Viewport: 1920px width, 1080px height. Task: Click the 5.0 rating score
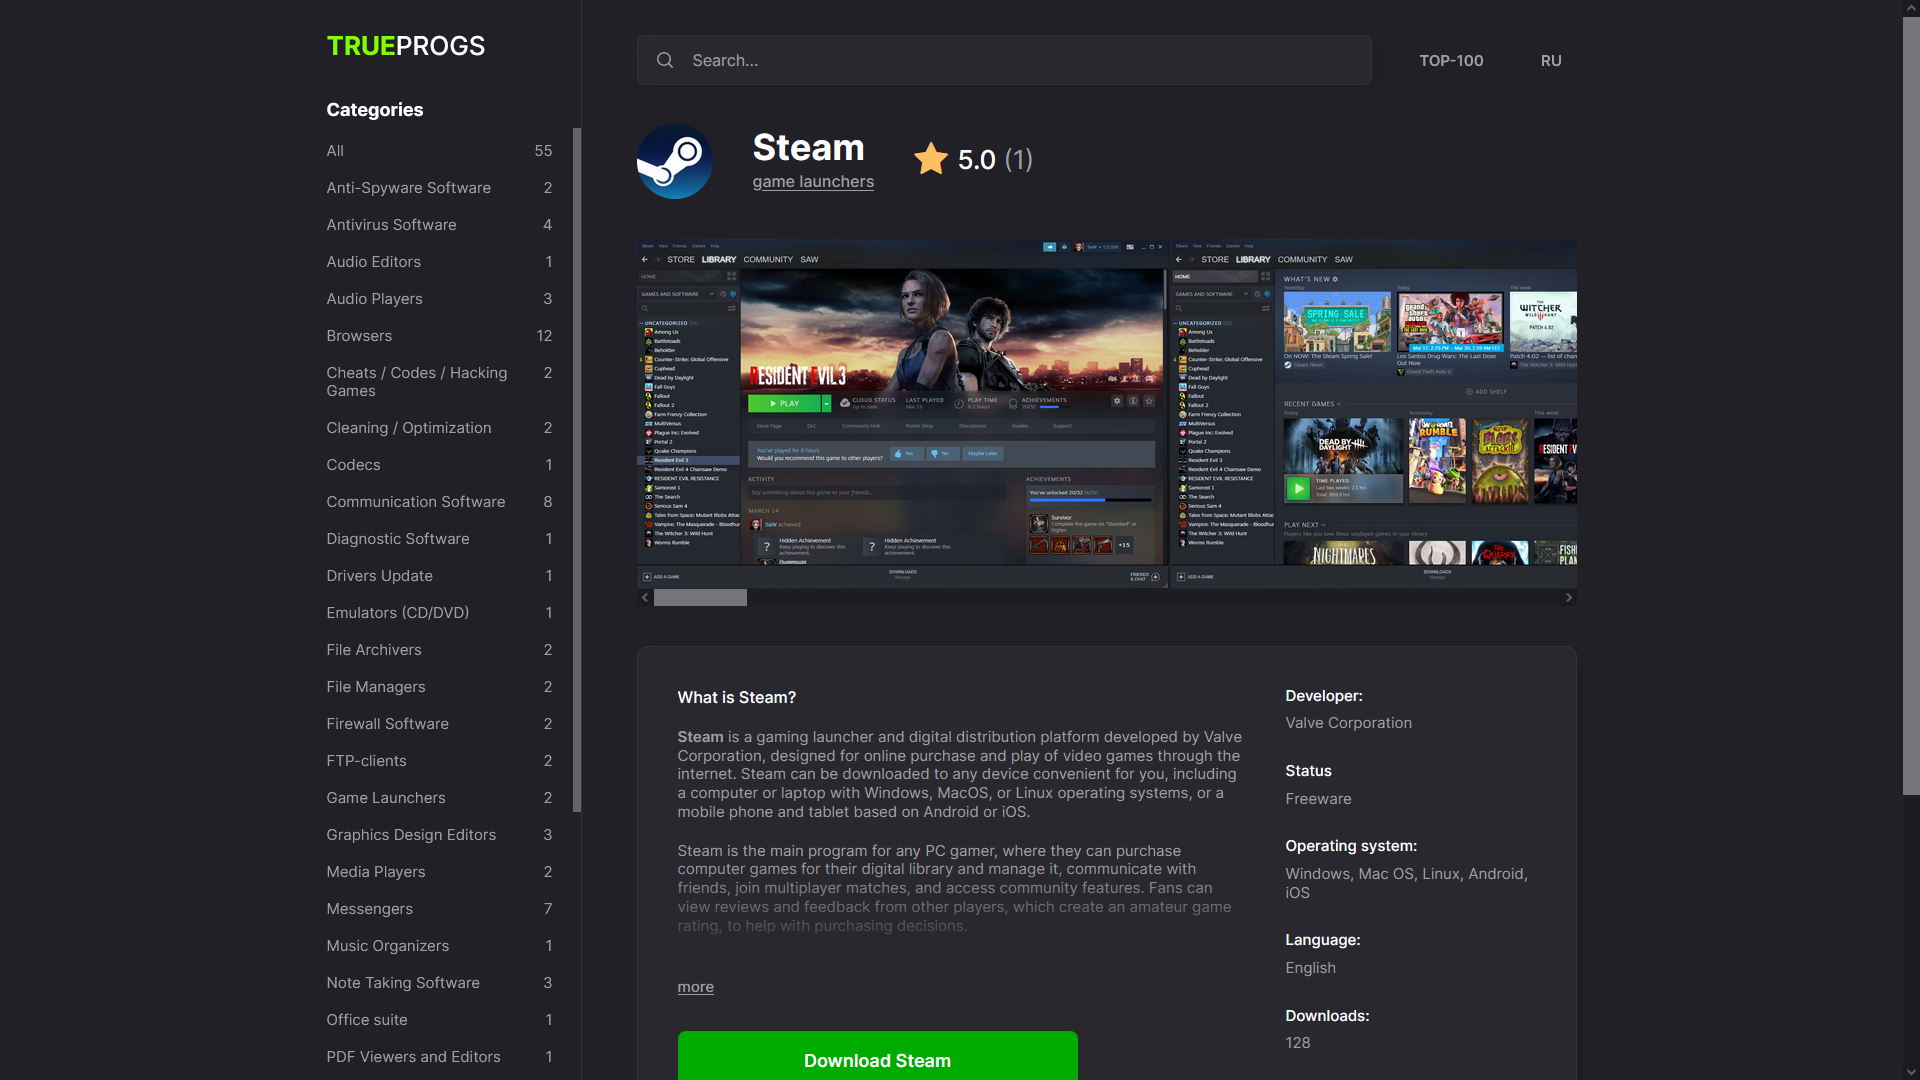[976, 160]
